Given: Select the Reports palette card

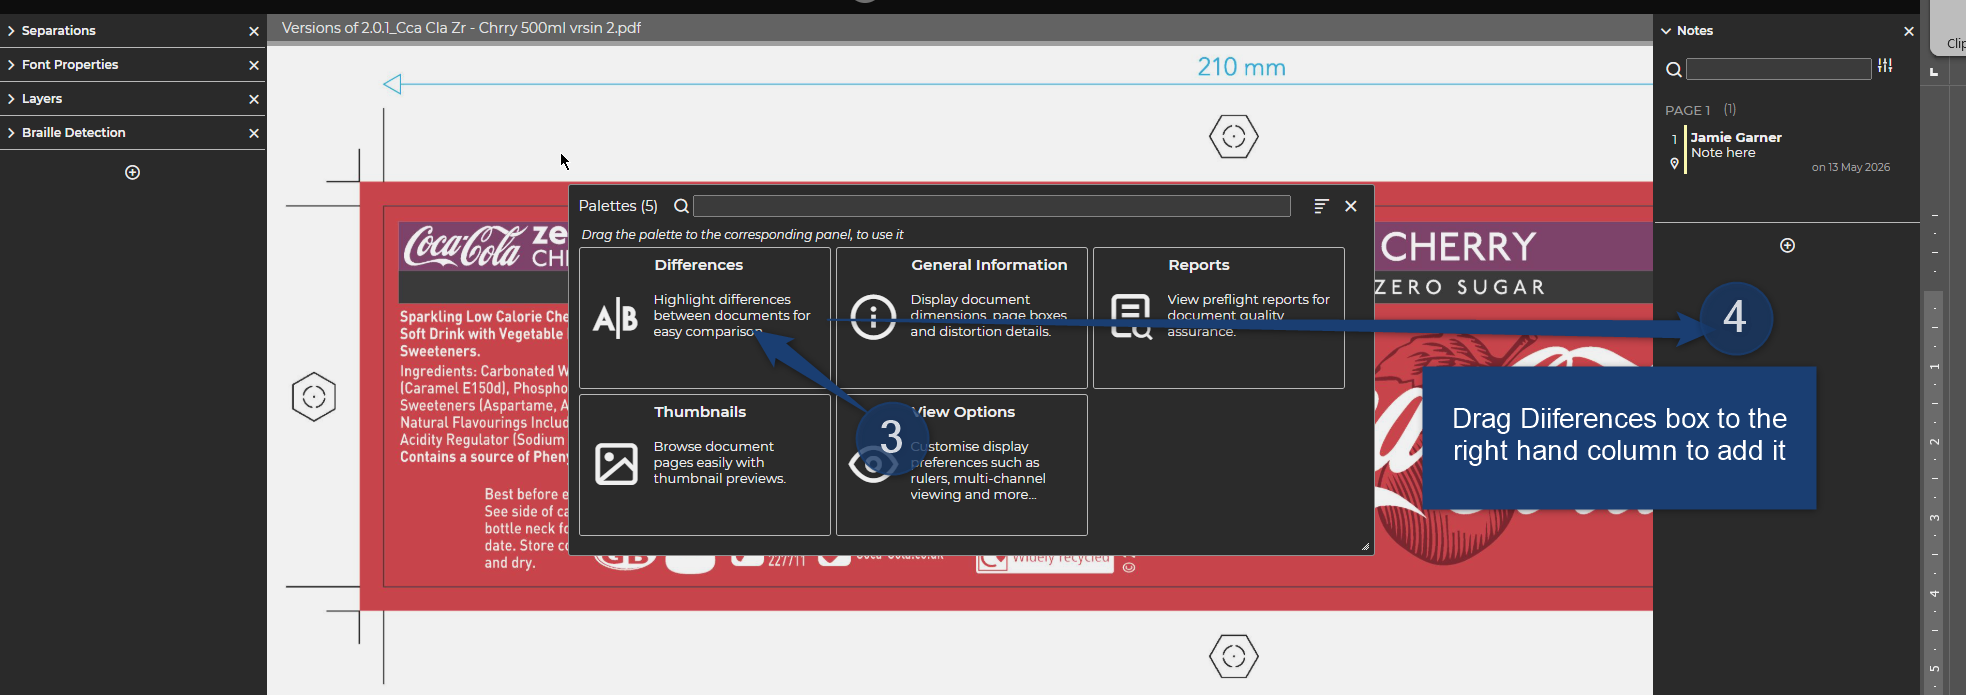Looking at the screenshot, I should pos(1219,318).
